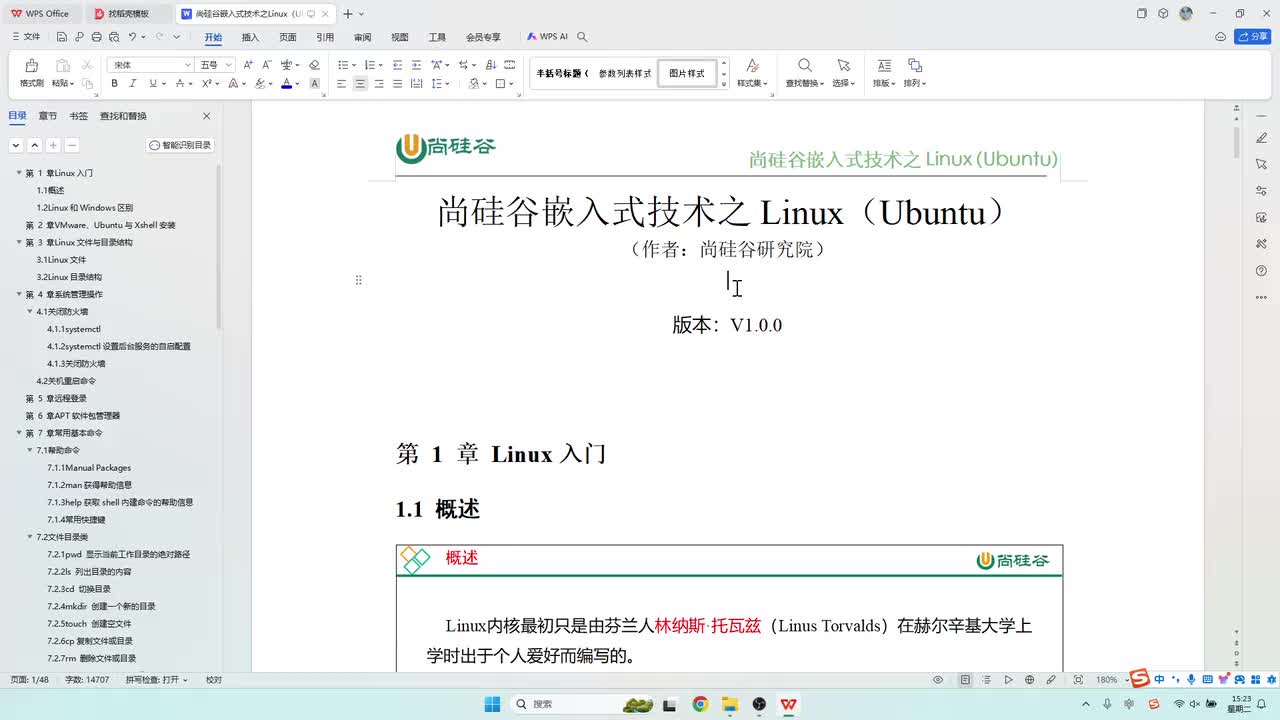Click the eye protection mode icon
This screenshot has width=1280, height=720.
coord(938,680)
